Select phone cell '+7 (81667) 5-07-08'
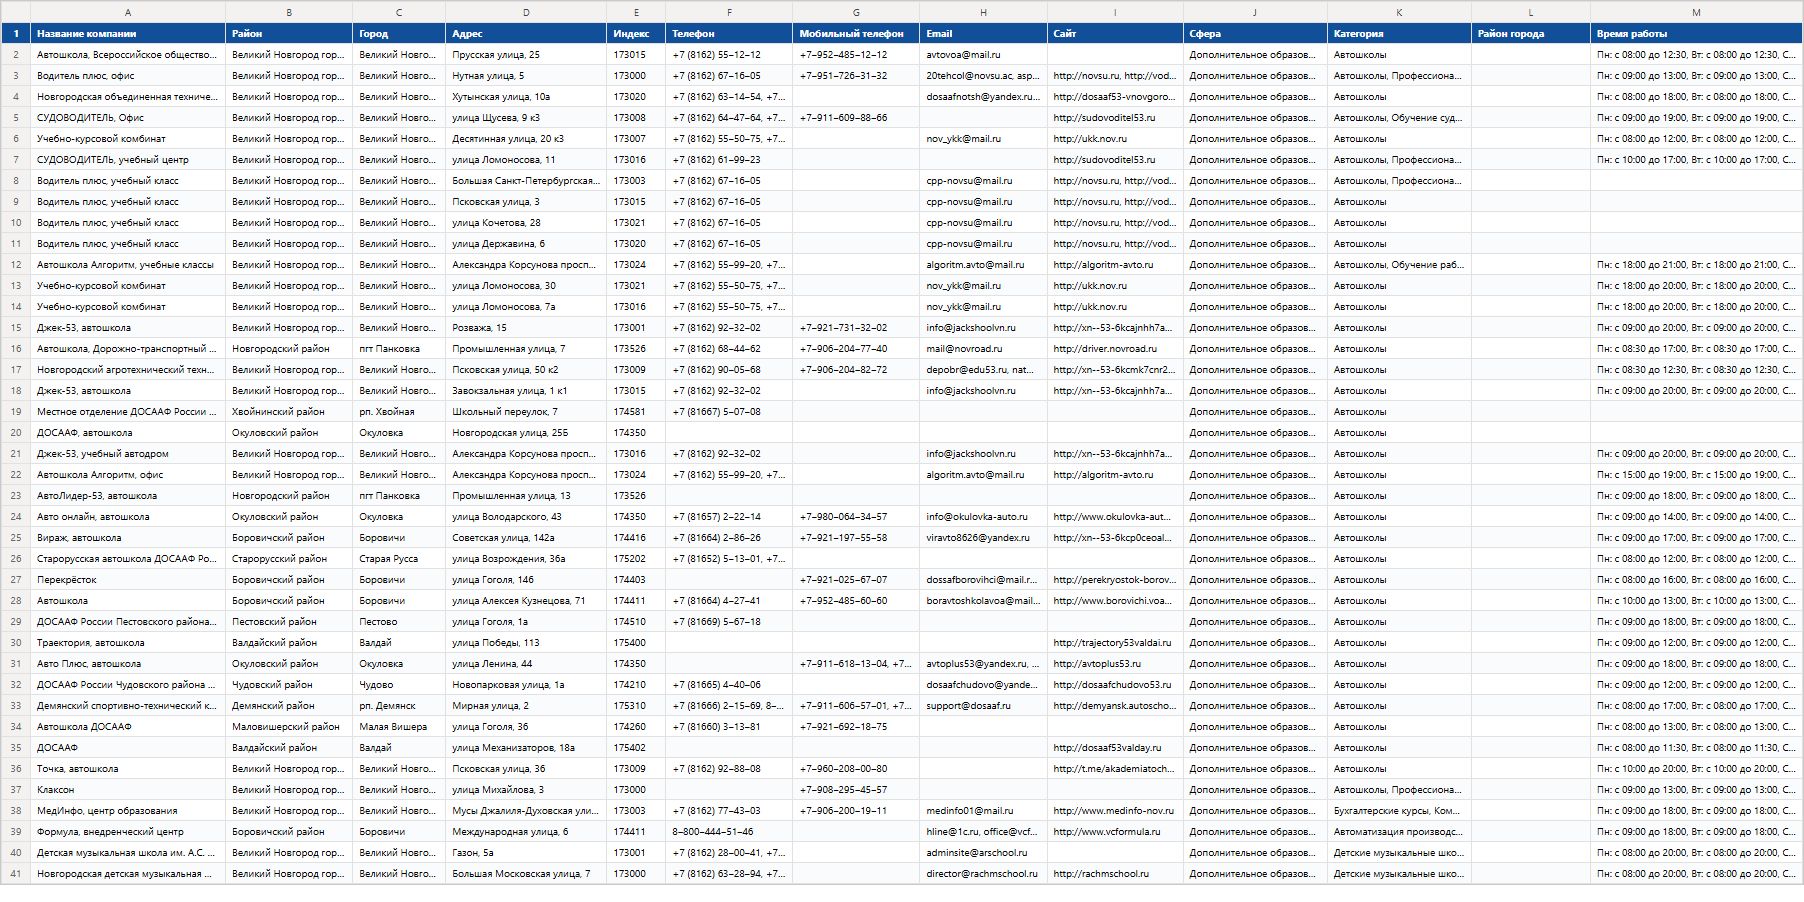1804x902 pixels. coord(729,412)
